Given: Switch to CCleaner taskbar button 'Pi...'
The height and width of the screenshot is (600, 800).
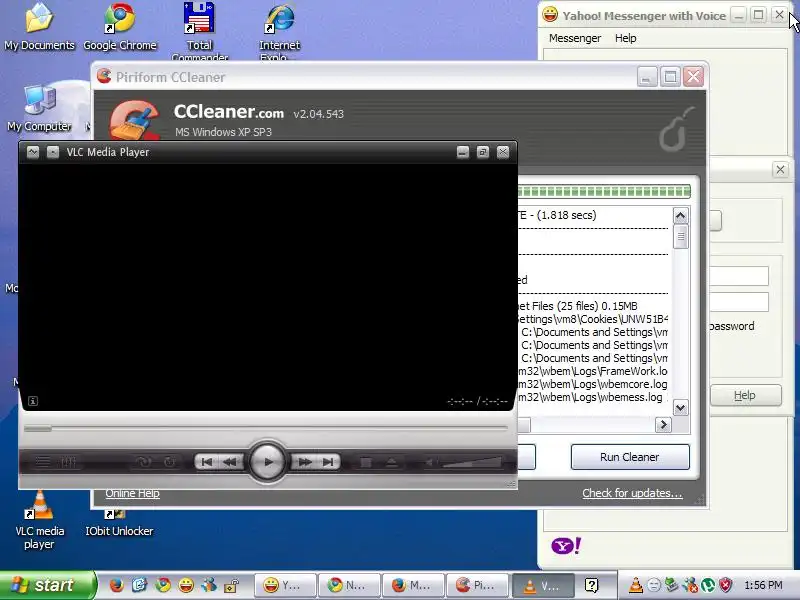Looking at the screenshot, I should 477,585.
